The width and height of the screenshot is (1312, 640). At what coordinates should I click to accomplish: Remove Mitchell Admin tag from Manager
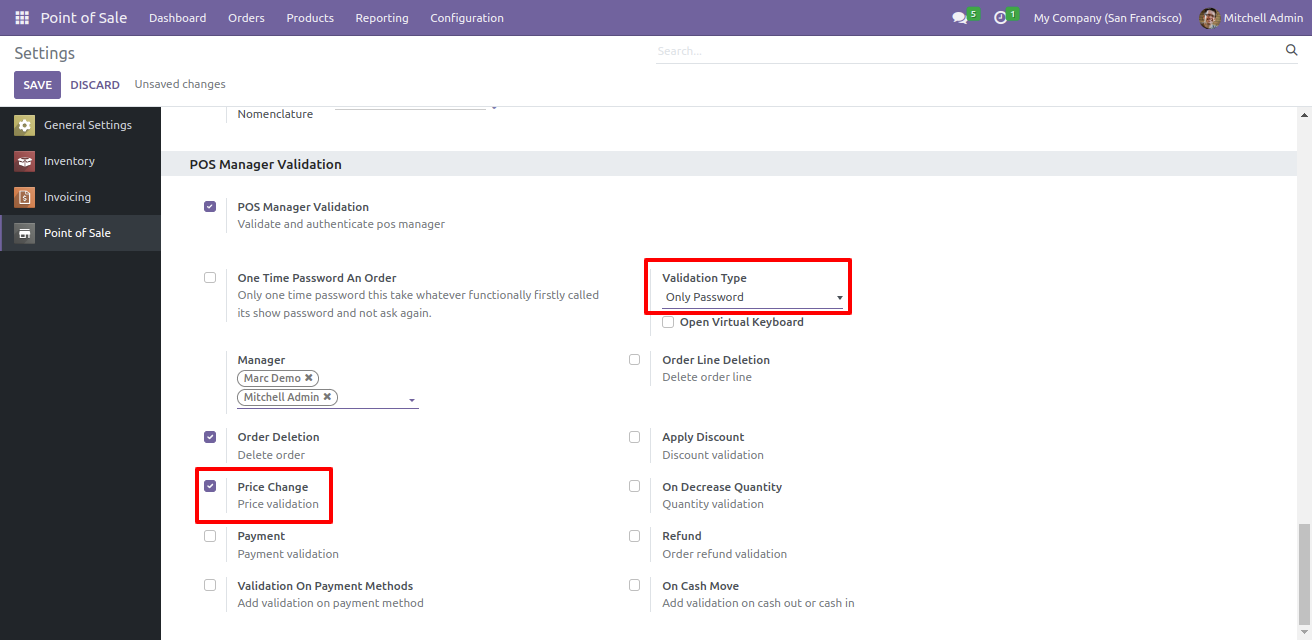[328, 397]
